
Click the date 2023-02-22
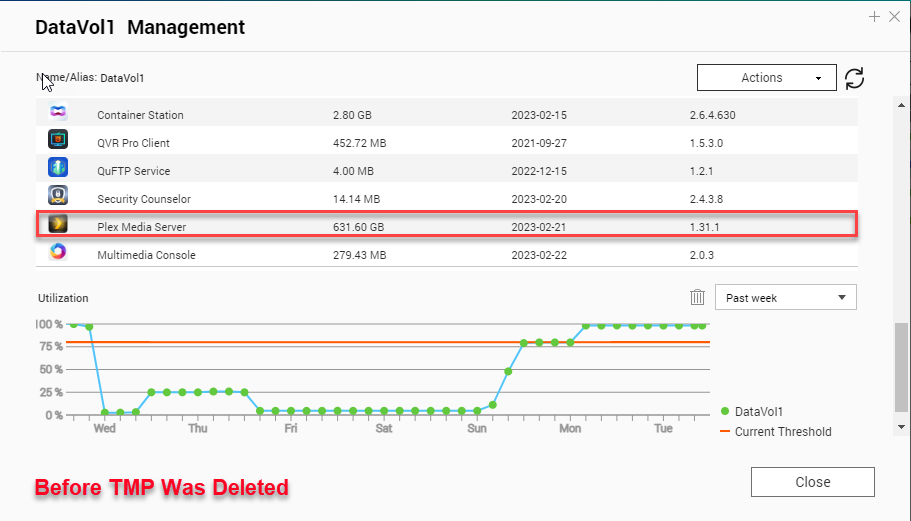539,255
